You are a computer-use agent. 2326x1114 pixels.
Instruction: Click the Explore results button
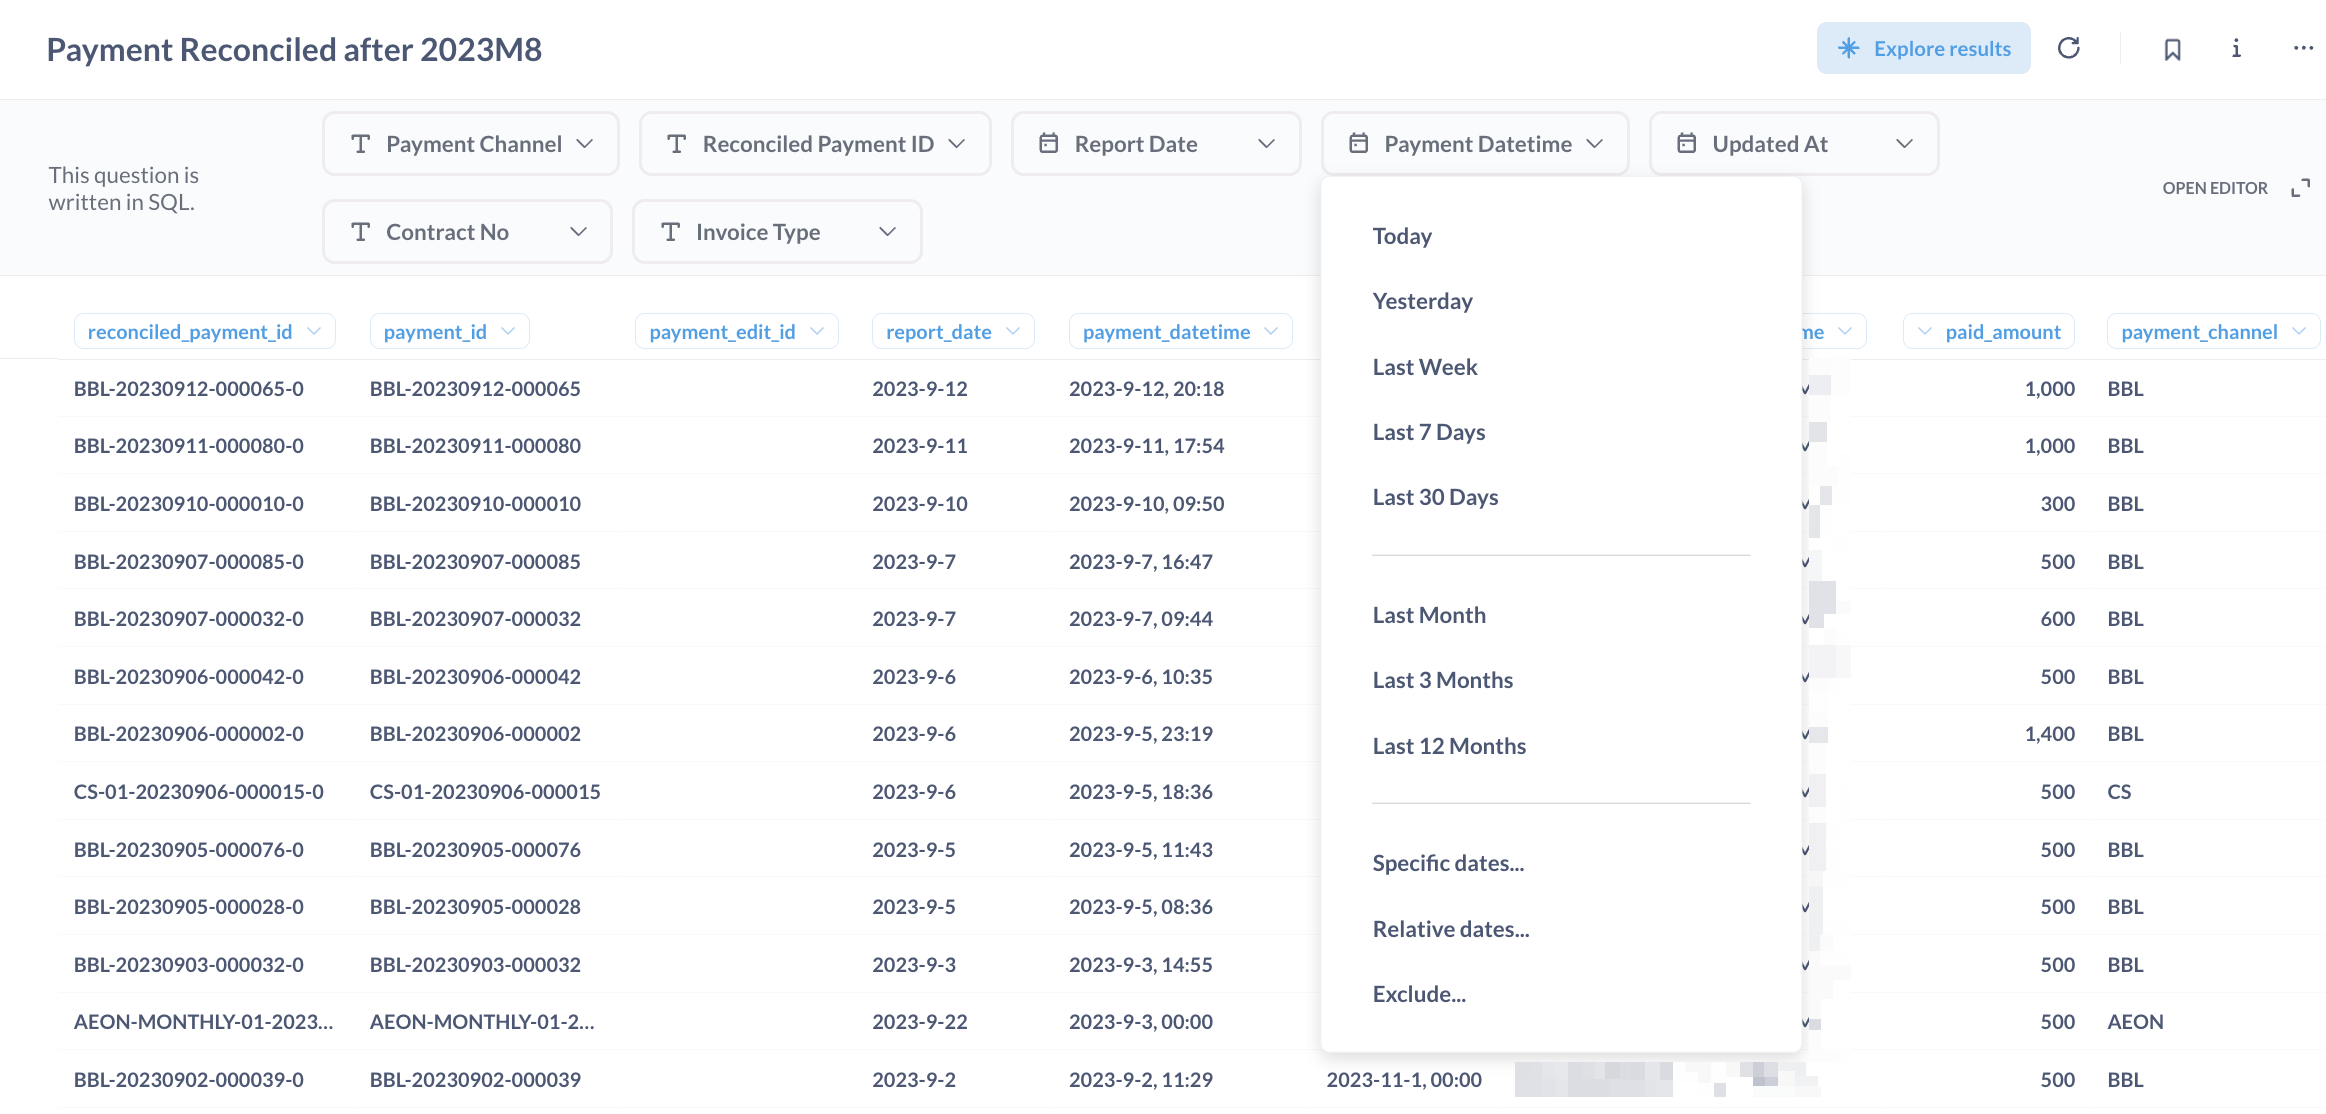1923,49
